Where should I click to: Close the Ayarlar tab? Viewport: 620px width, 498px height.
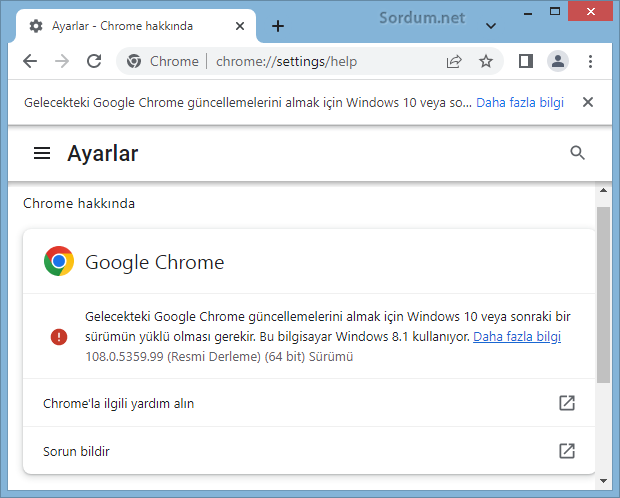point(240,26)
